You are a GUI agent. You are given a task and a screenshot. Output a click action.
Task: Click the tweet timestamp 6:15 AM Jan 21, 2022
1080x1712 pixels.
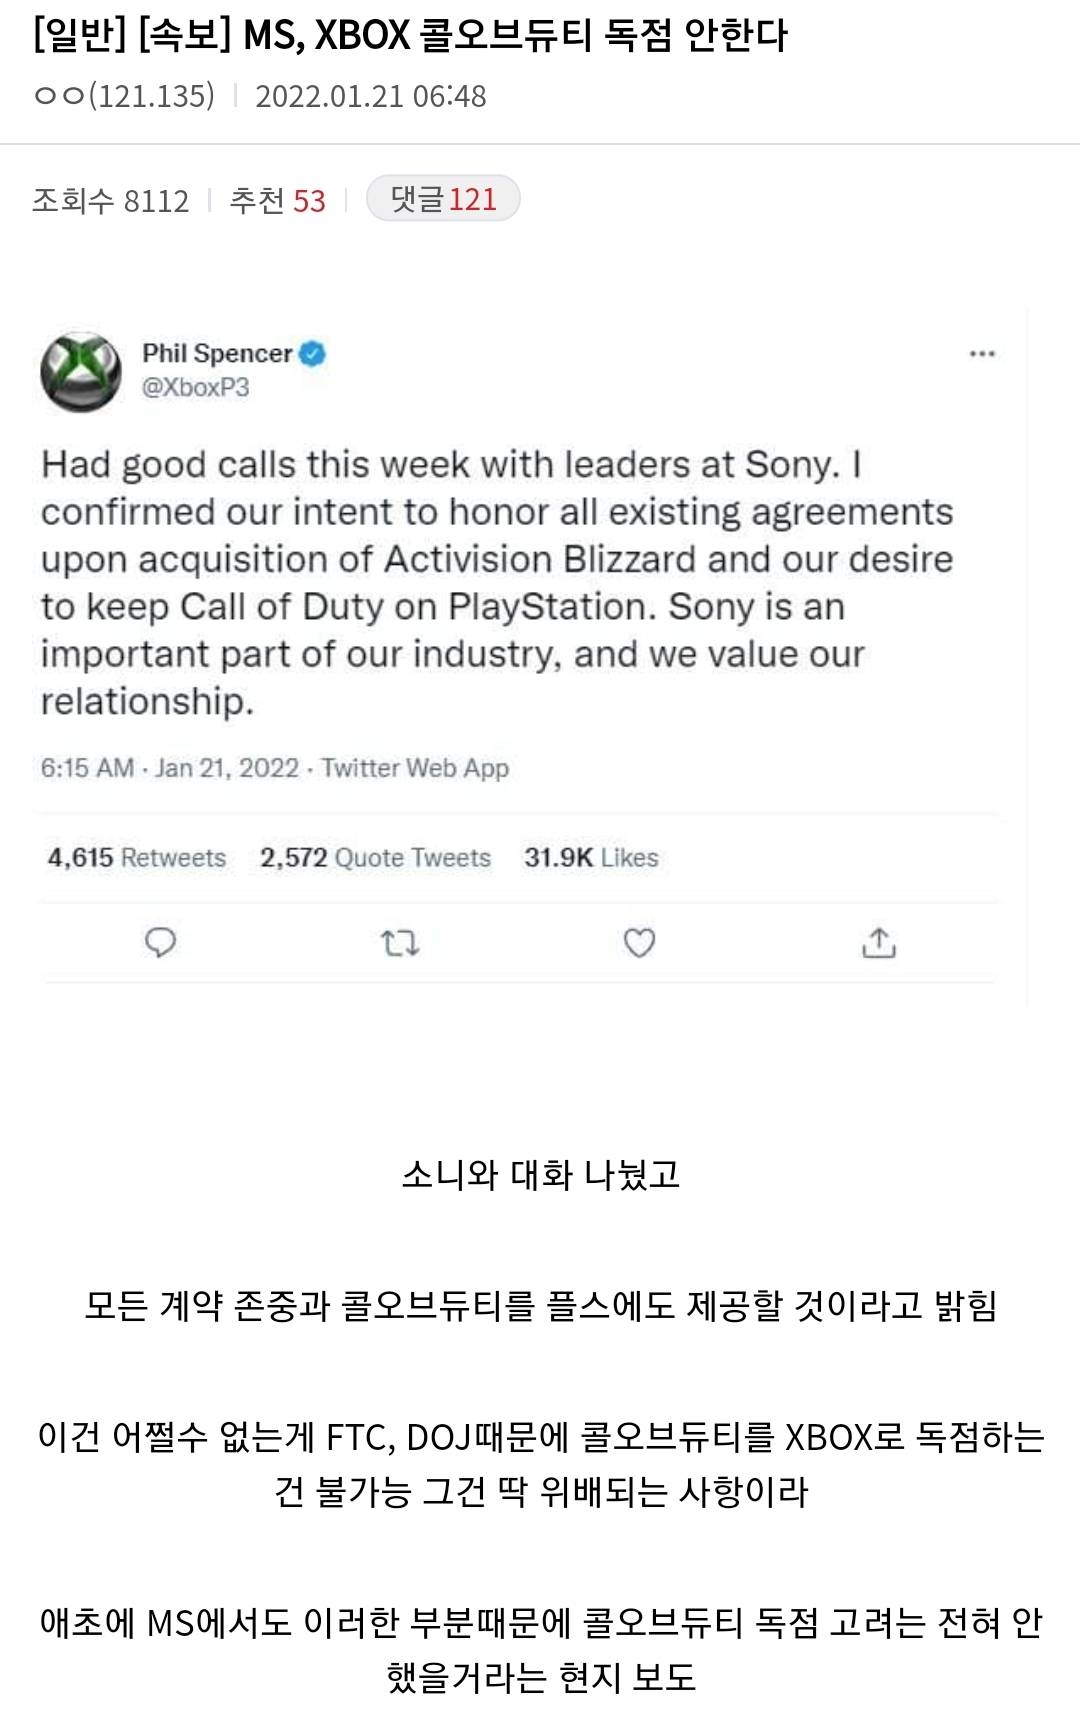point(170,768)
